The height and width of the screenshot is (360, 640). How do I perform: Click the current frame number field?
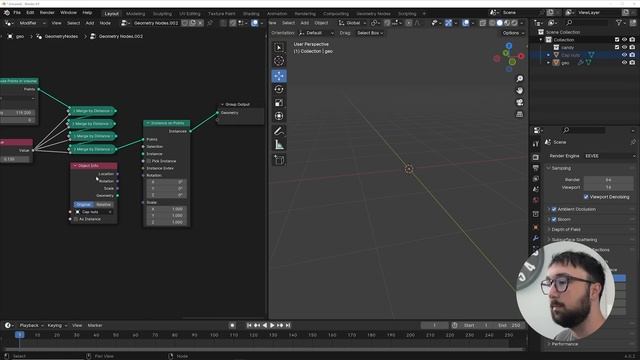(435, 325)
